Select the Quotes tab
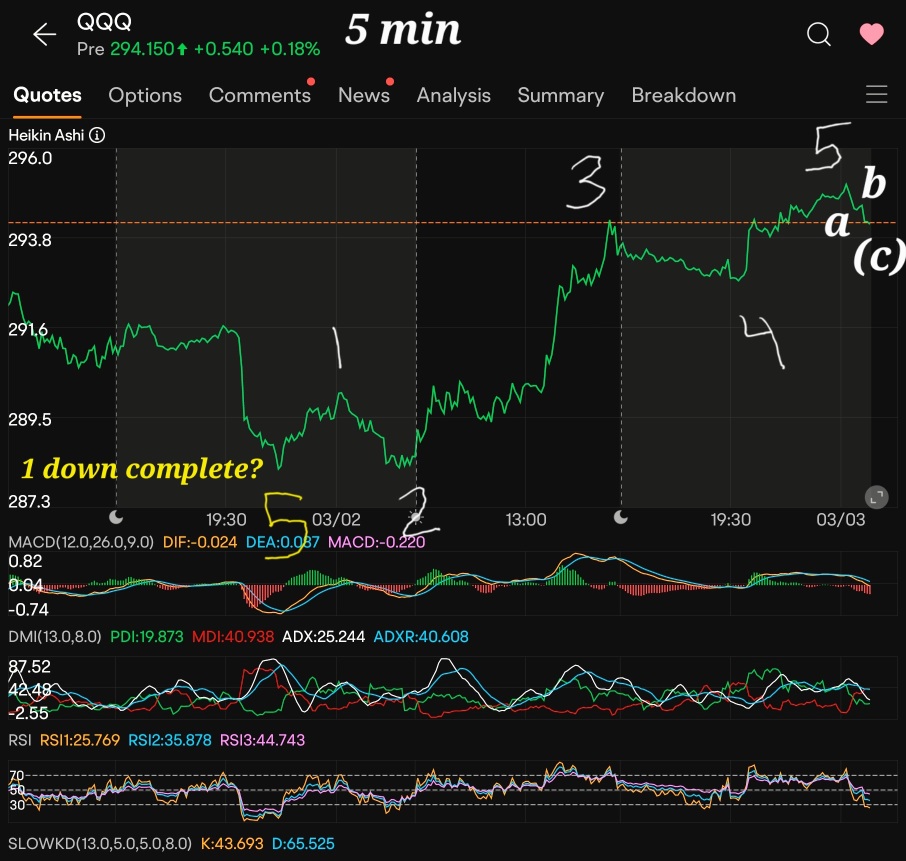 [47, 95]
